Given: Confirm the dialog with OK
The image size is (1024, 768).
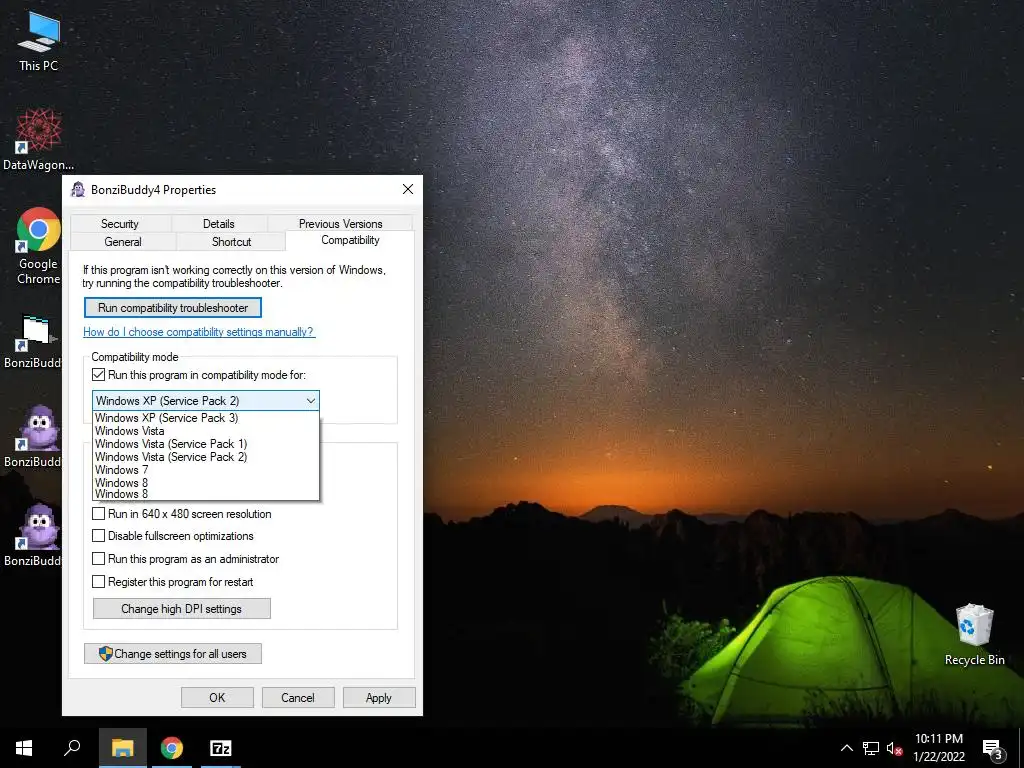Looking at the screenshot, I should coord(217,697).
